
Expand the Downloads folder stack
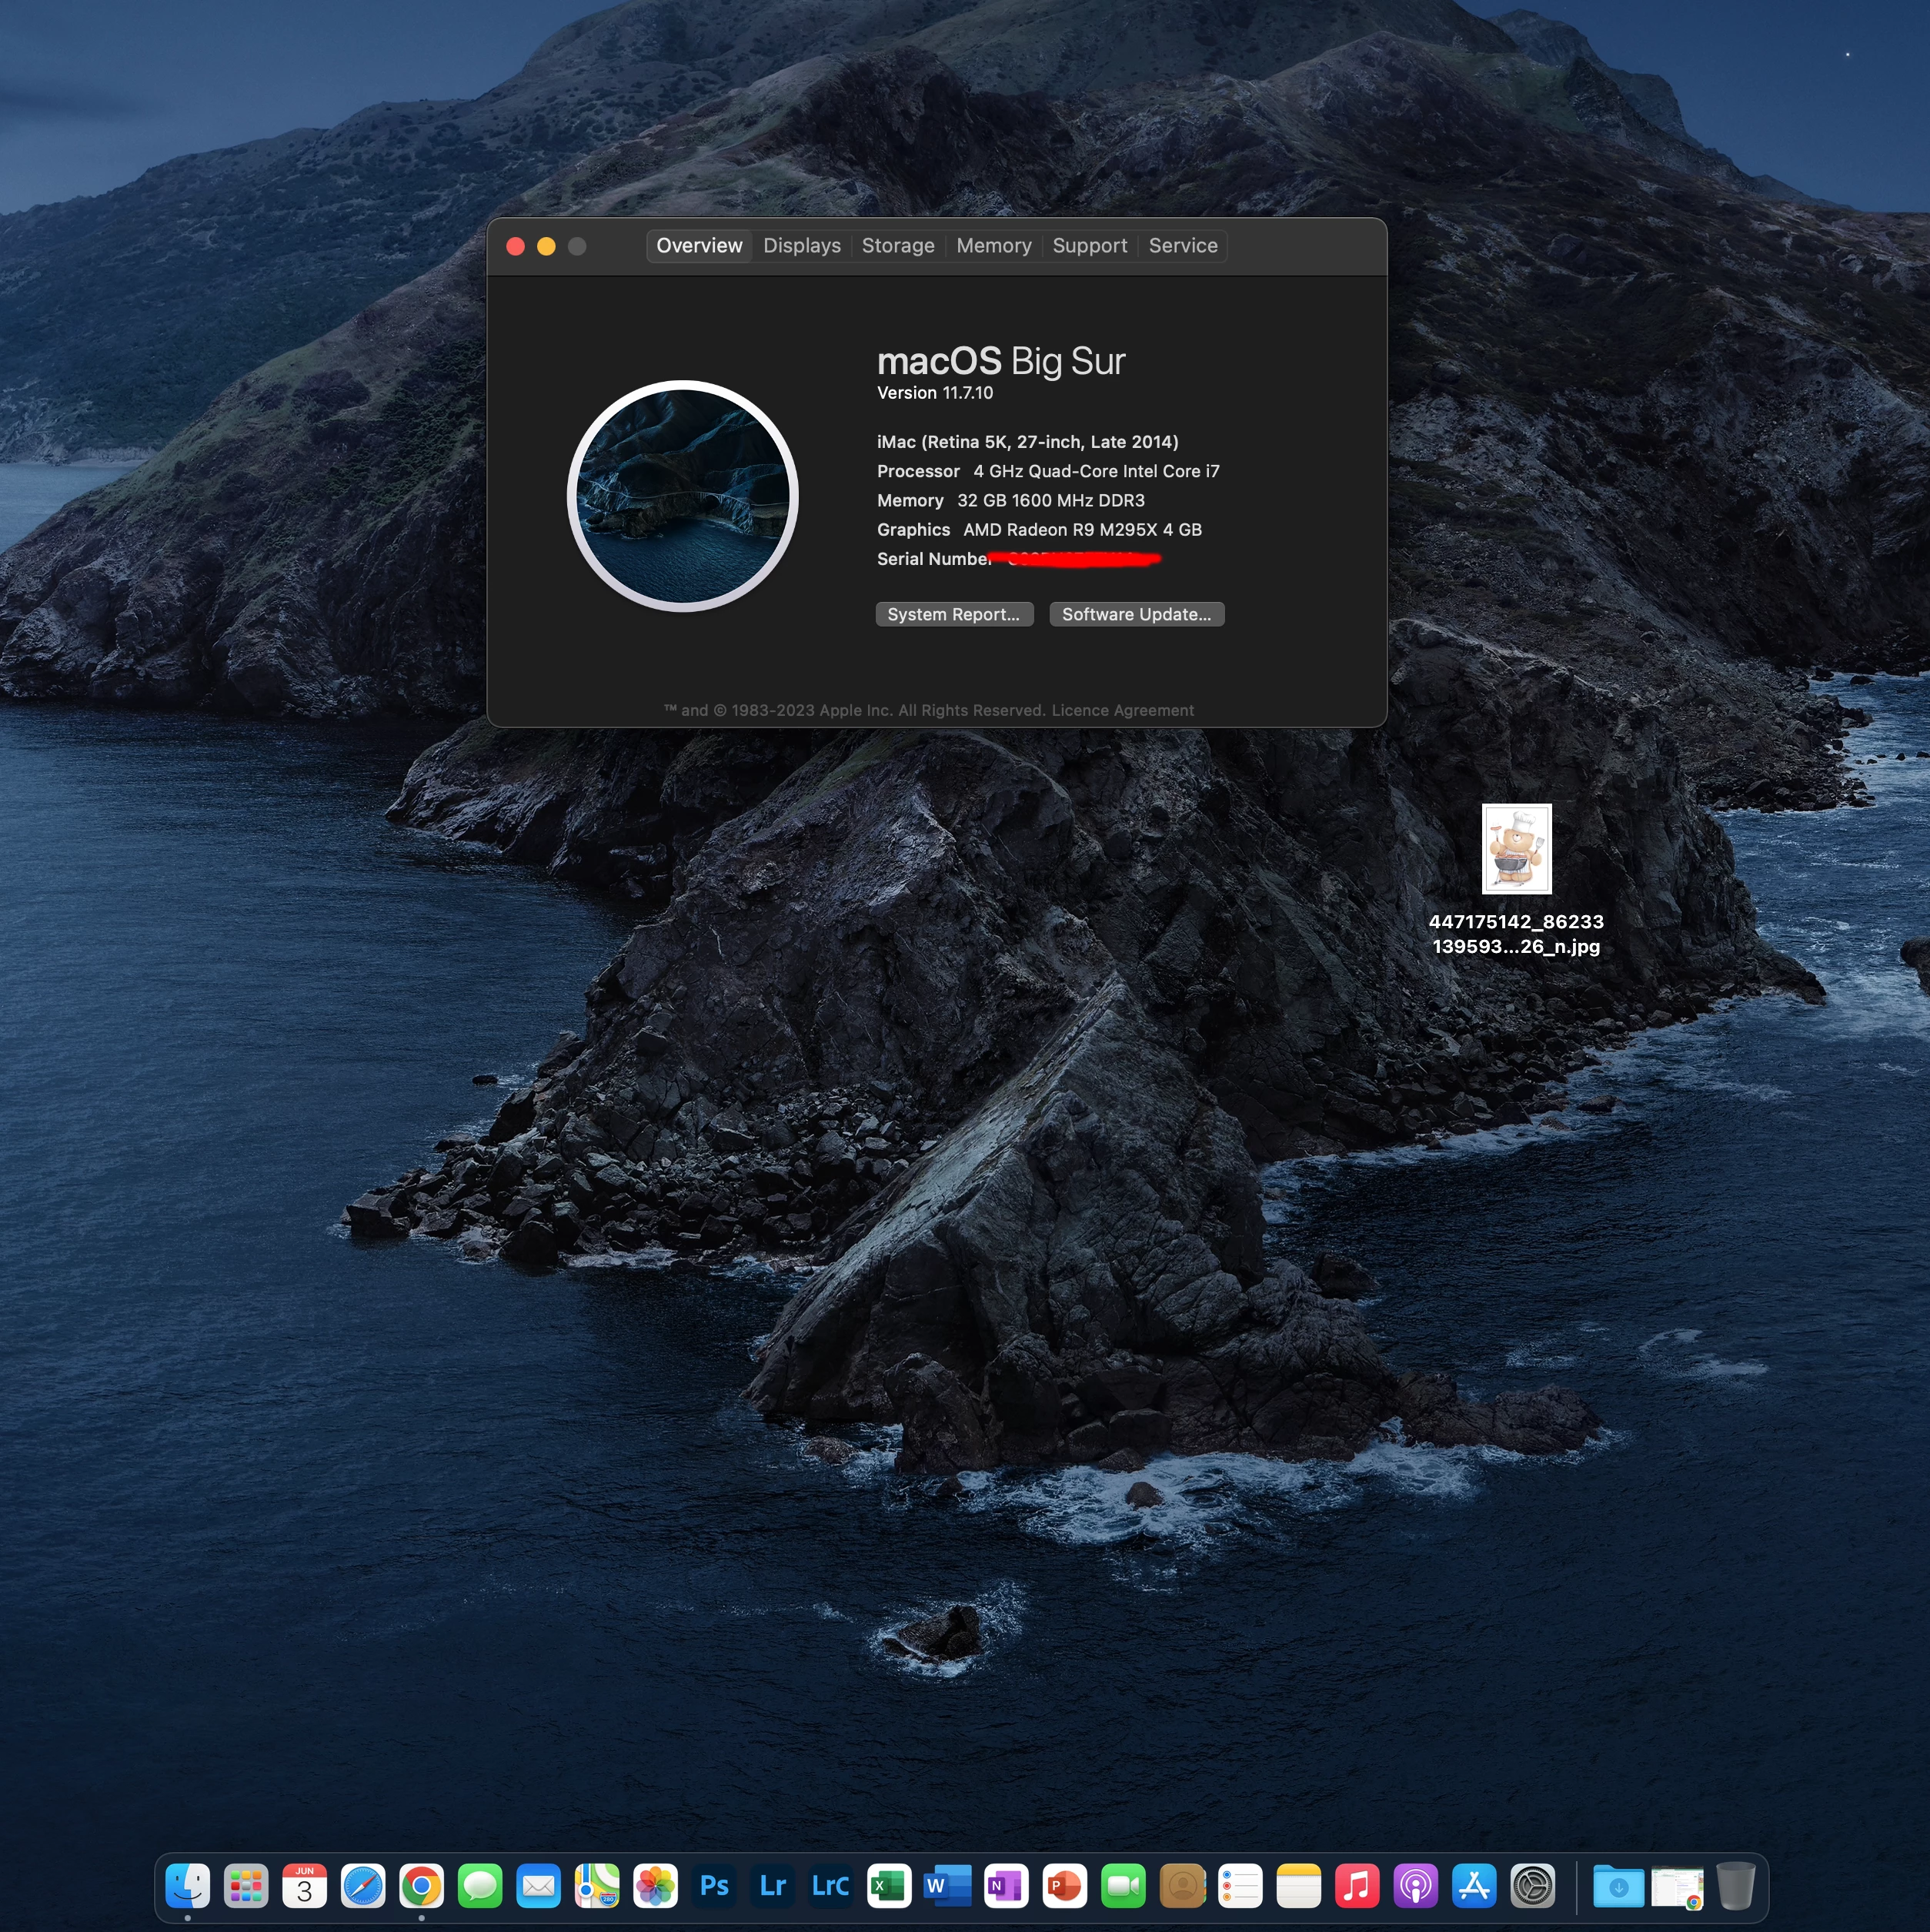click(x=1618, y=1886)
